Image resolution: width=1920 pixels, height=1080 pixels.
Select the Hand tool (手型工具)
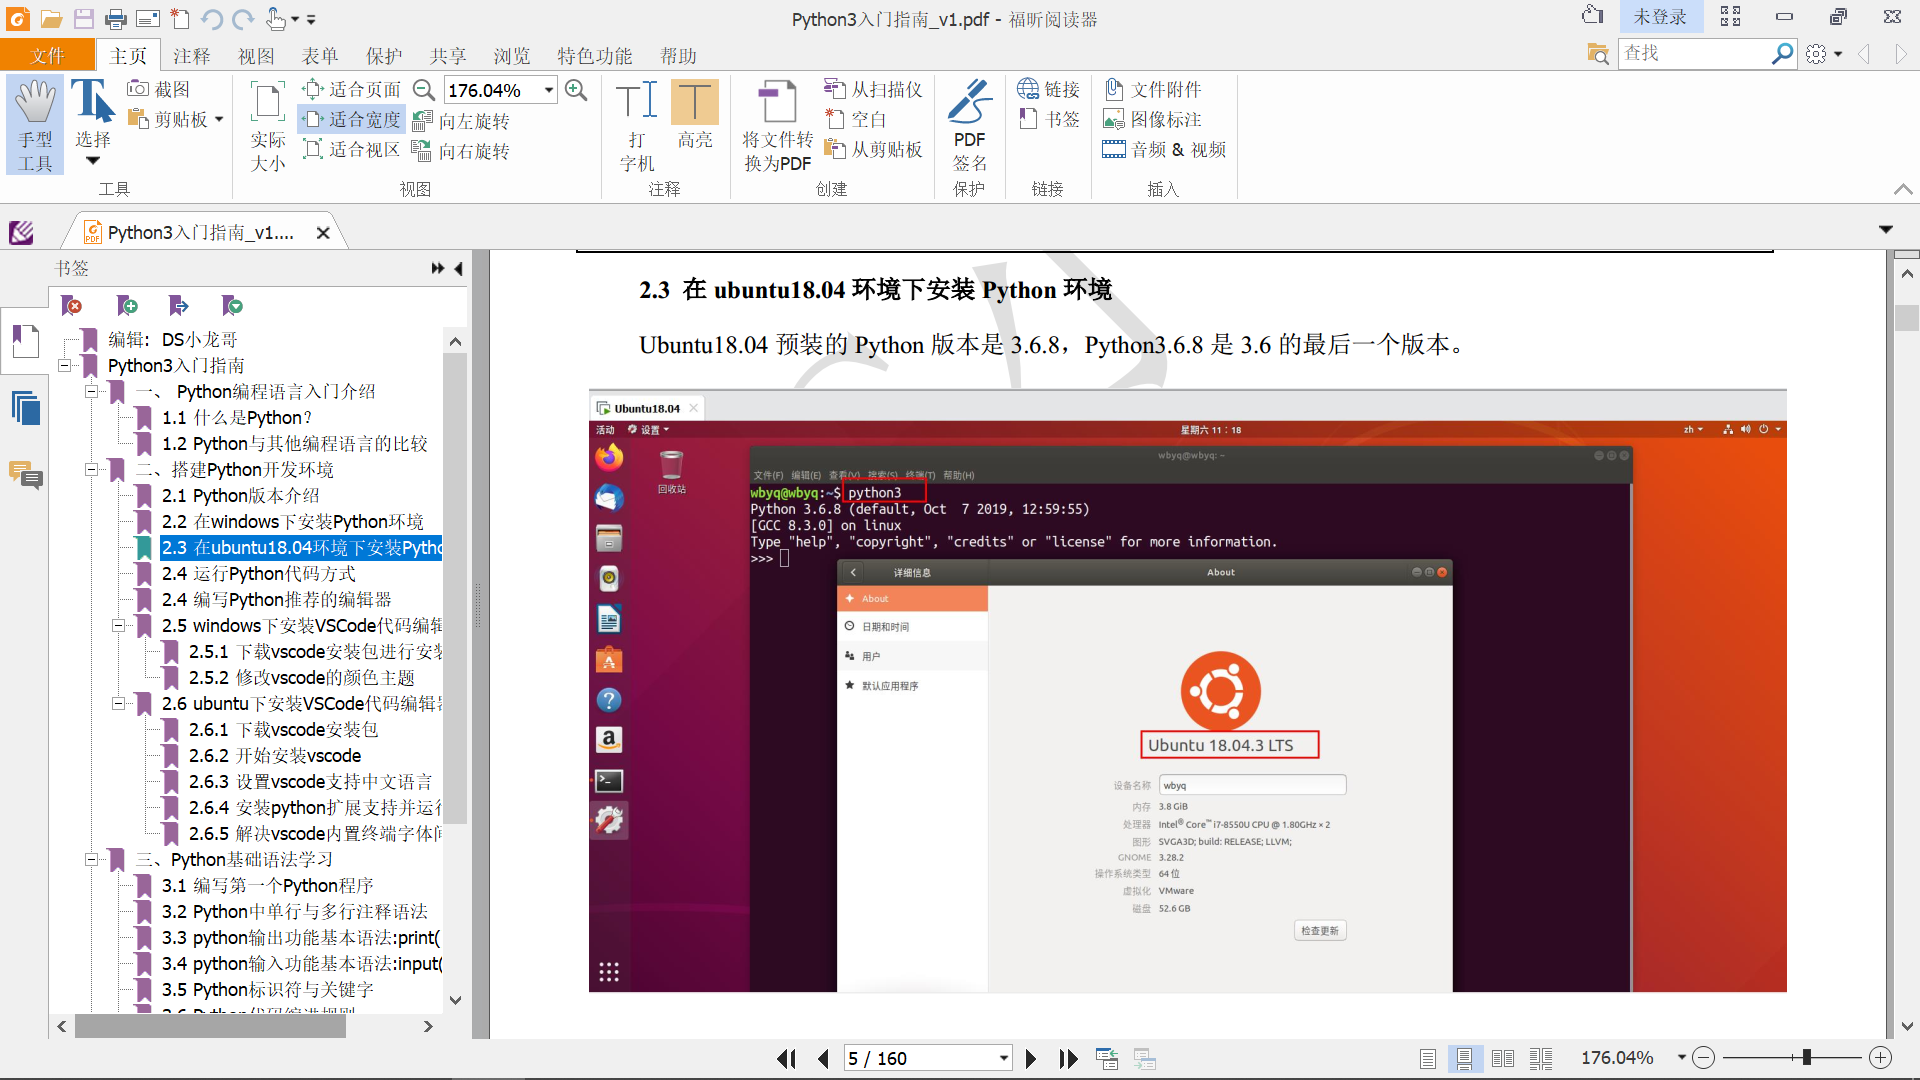[35, 124]
